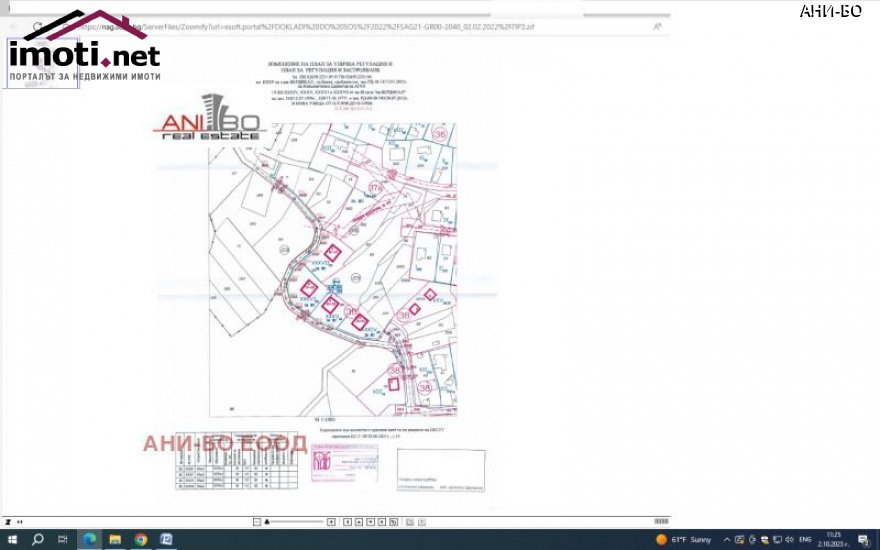Open Google Chrome from the taskbar

pyautogui.click(x=141, y=539)
